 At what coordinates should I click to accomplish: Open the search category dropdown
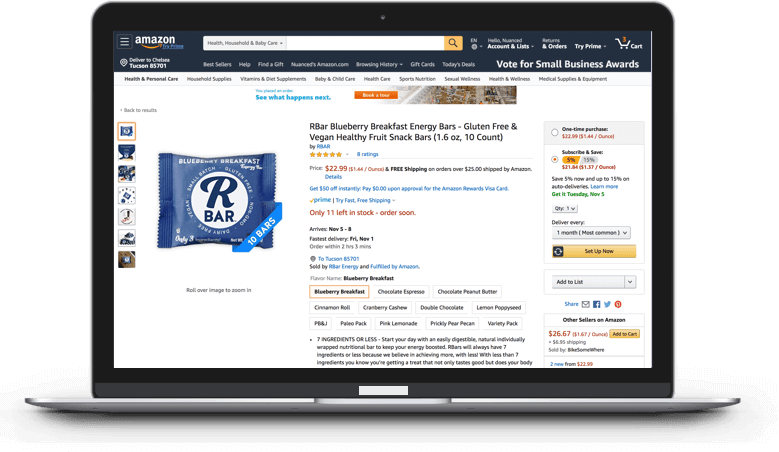click(245, 43)
